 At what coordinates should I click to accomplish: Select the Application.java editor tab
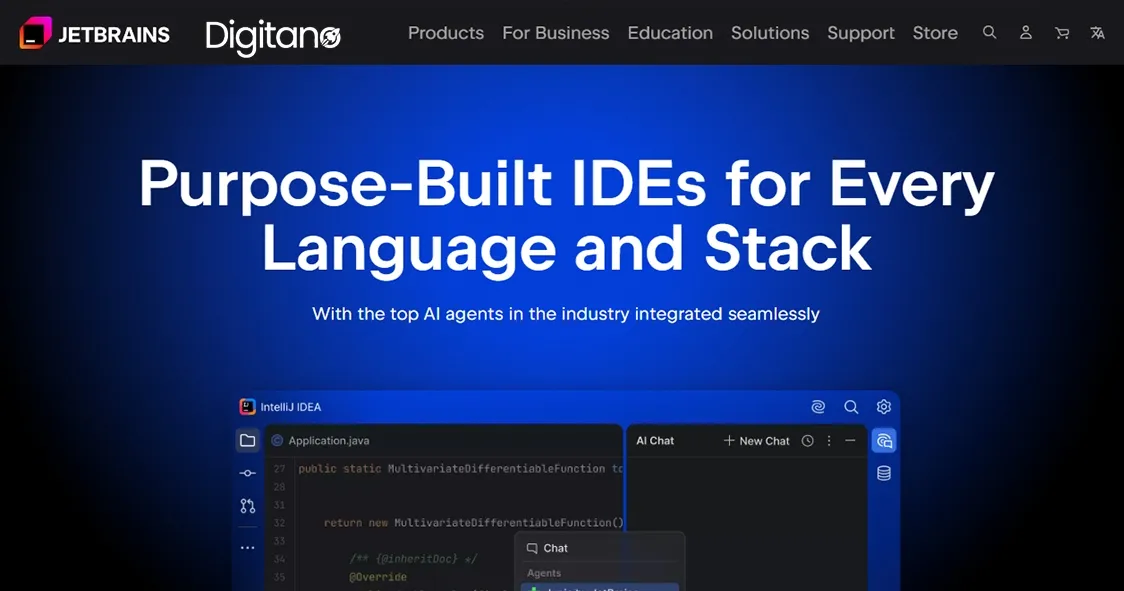320,440
